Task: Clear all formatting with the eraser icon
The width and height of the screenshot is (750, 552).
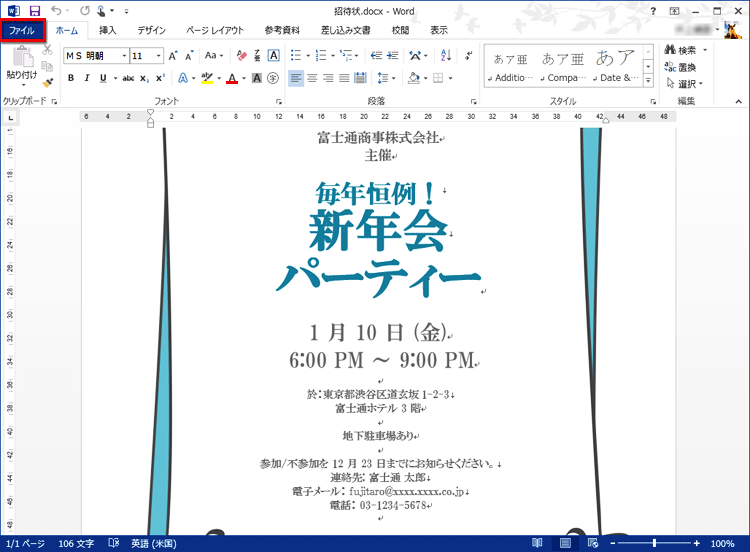Action: click(242, 56)
